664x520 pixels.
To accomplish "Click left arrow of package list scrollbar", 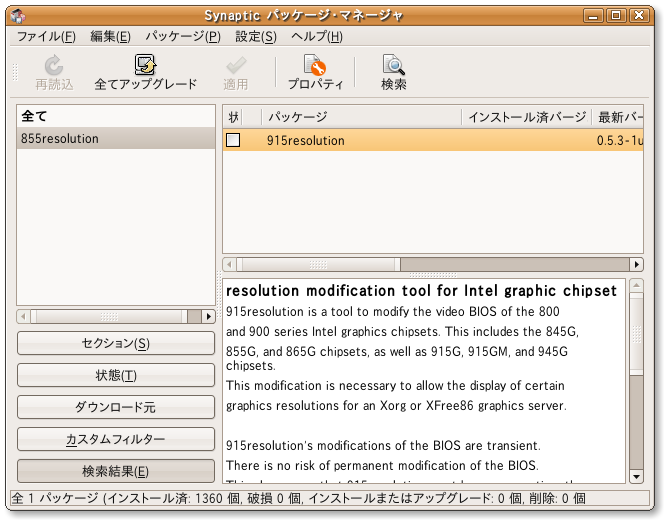I will pyautogui.click(x=229, y=265).
